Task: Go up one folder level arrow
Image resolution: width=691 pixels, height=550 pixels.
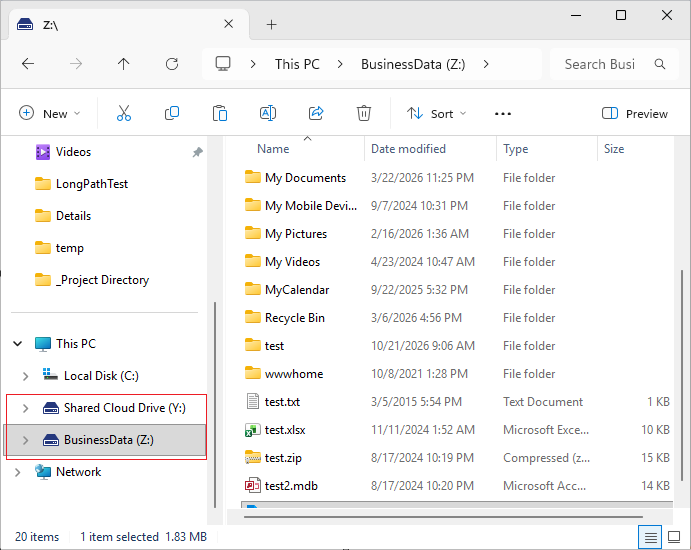Action: coord(123,64)
